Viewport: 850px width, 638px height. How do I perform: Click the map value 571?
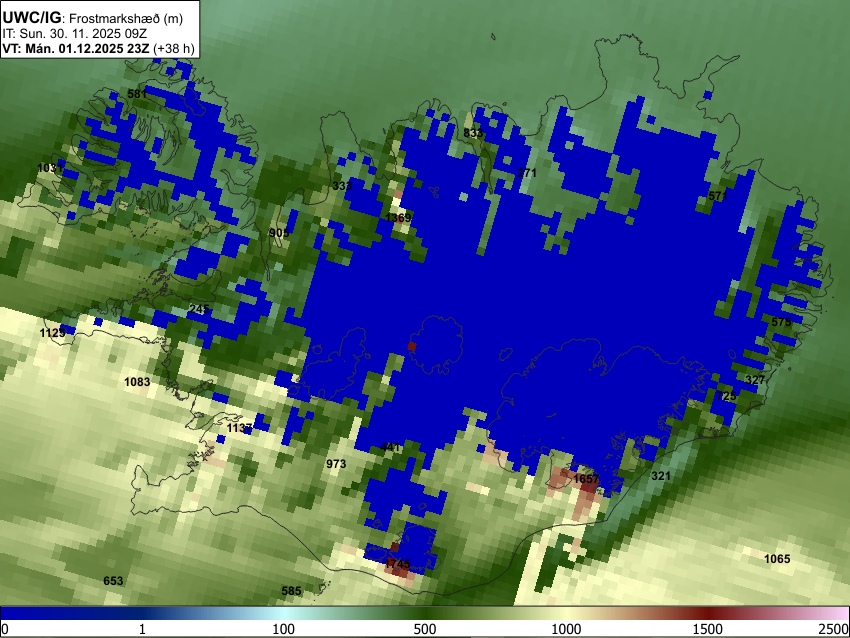(718, 196)
